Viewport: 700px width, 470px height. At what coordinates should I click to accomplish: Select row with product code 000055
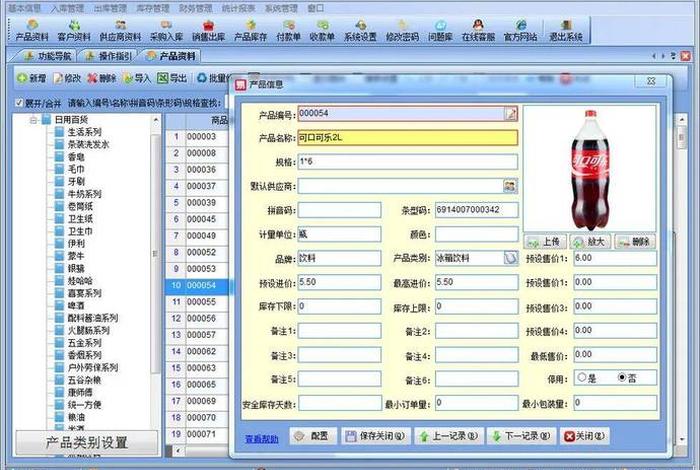(196, 302)
